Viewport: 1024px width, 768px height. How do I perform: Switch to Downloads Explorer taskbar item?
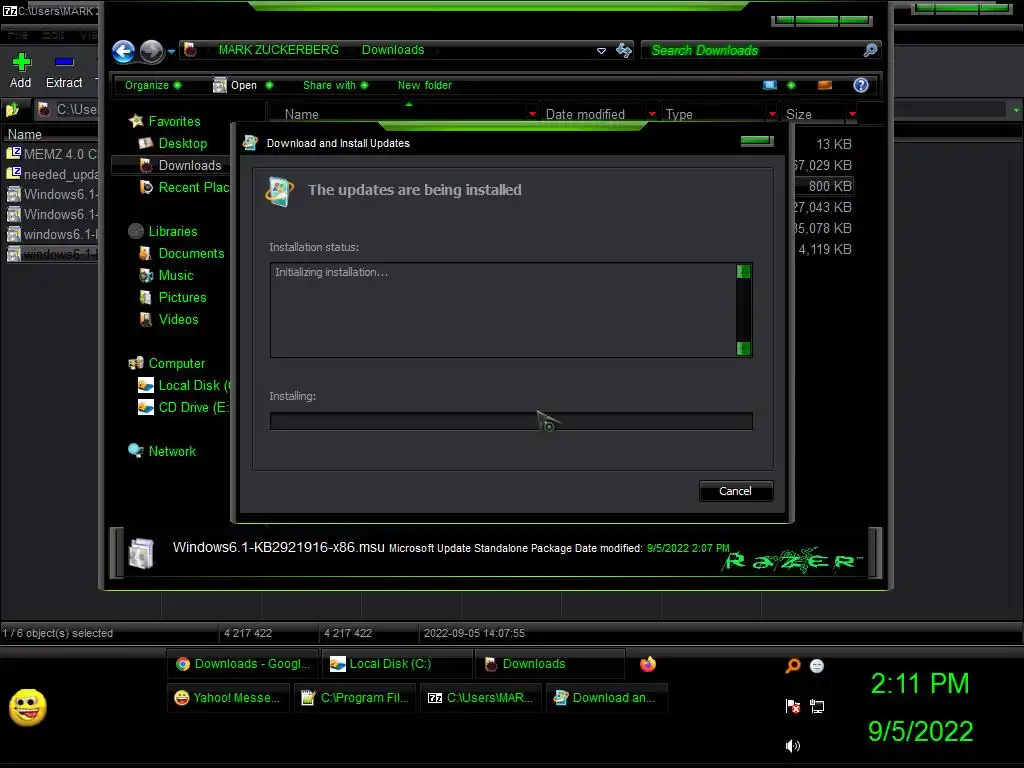coord(551,664)
